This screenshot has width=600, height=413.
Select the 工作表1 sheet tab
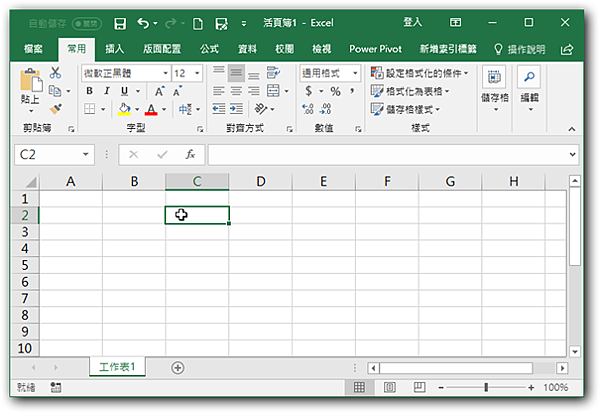117,367
